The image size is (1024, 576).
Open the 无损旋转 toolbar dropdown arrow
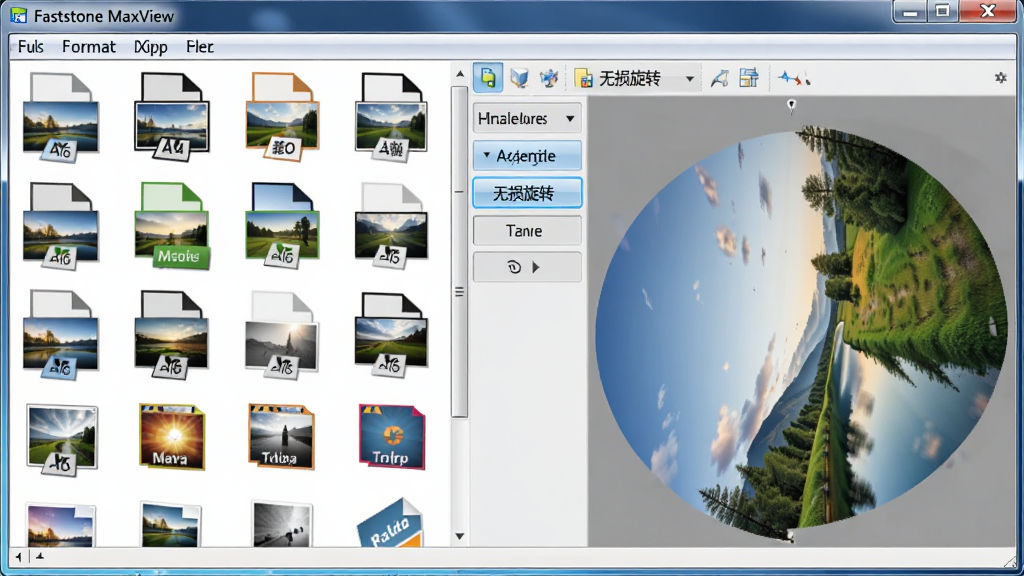[690, 79]
